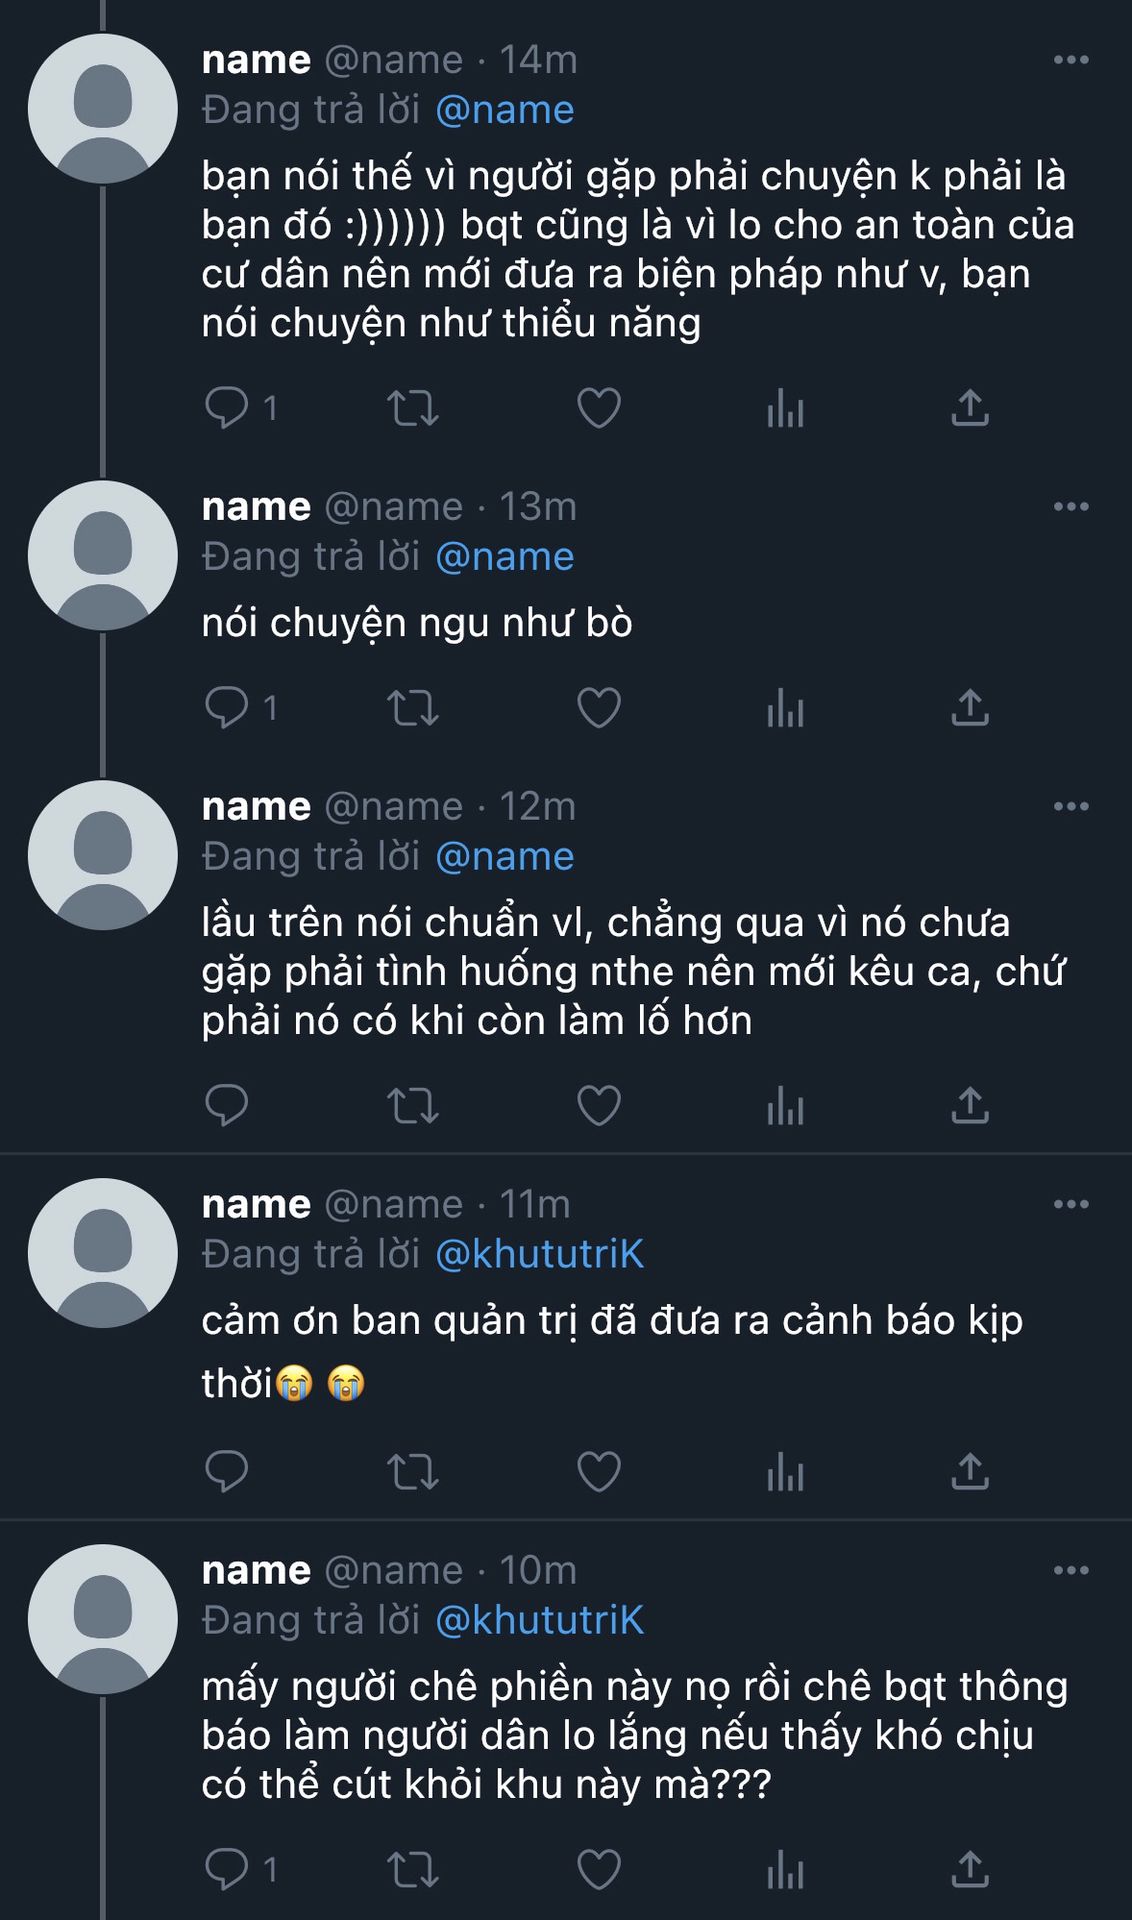Open the 14m tweet author's avatar
This screenshot has width=1132, height=1920.
click(103, 109)
